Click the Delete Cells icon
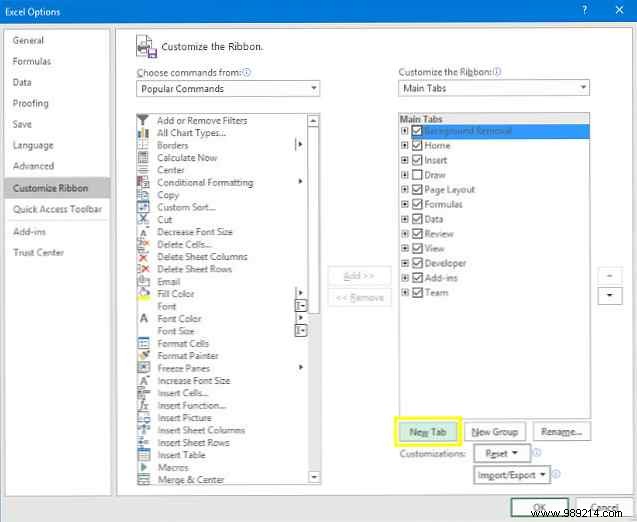The width and height of the screenshot is (637, 522). coord(143,245)
